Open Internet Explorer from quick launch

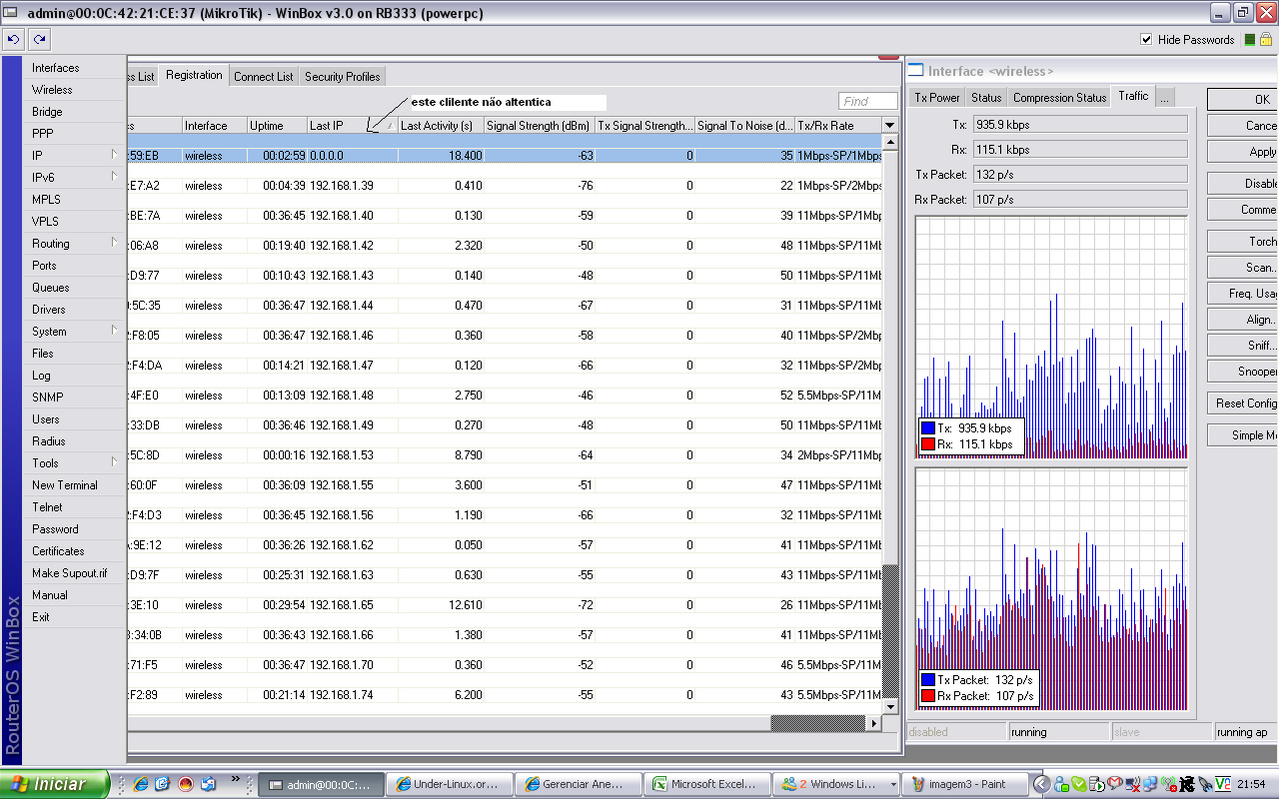click(141, 784)
